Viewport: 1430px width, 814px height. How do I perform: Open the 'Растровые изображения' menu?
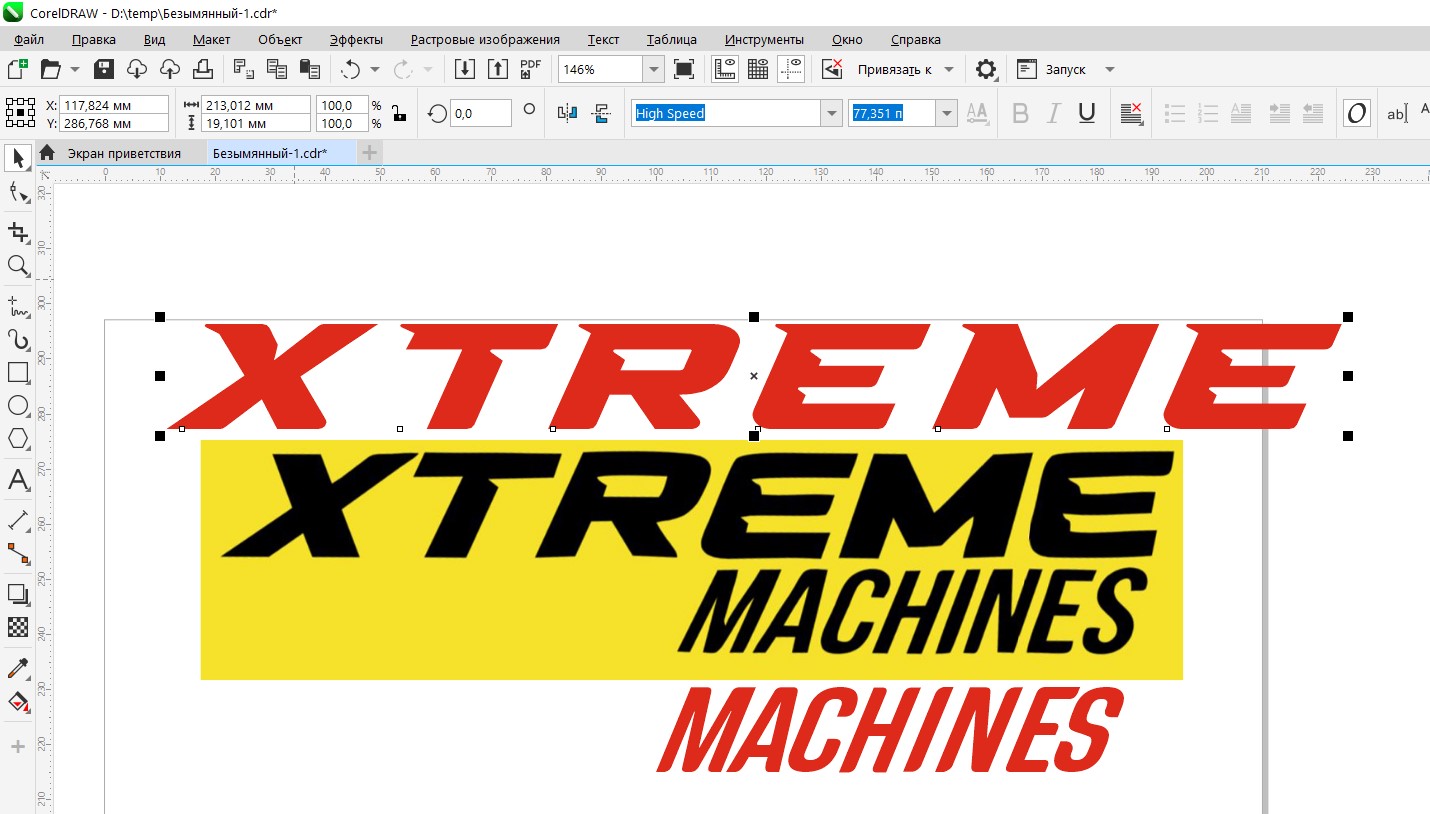coord(485,40)
